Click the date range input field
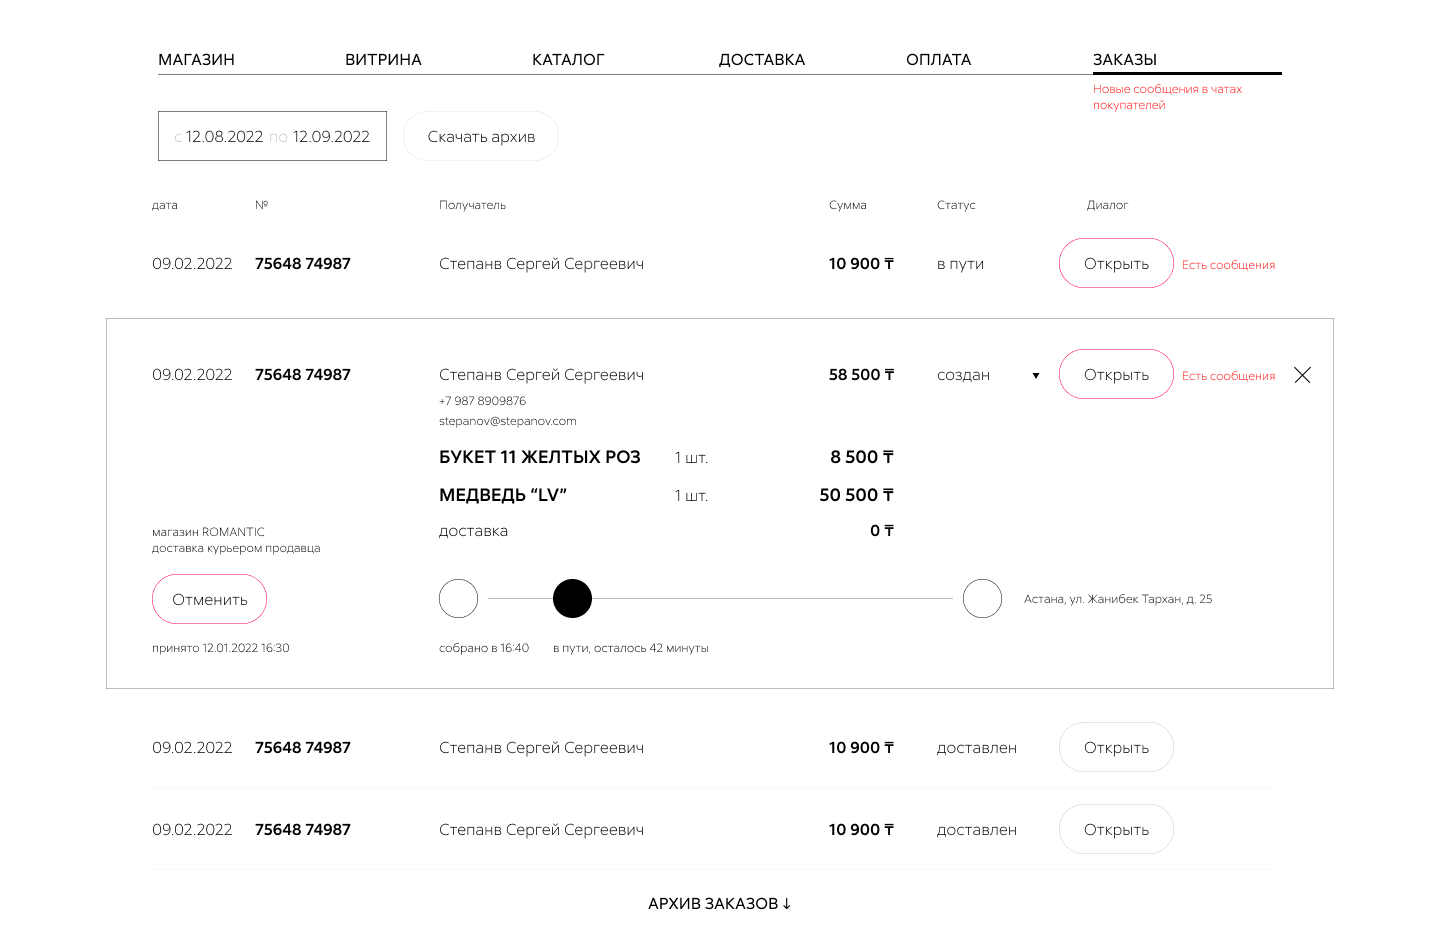The height and width of the screenshot is (950, 1440). pos(272,136)
